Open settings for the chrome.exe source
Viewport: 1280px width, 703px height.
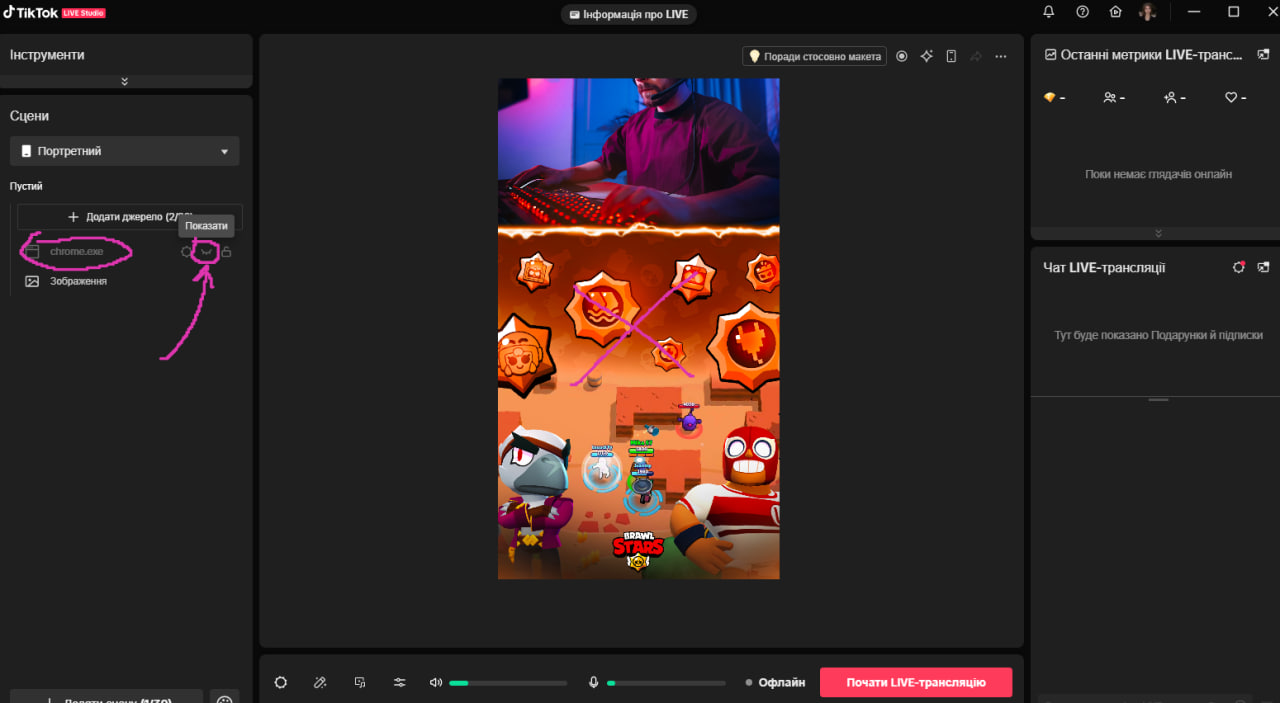click(186, 252)
